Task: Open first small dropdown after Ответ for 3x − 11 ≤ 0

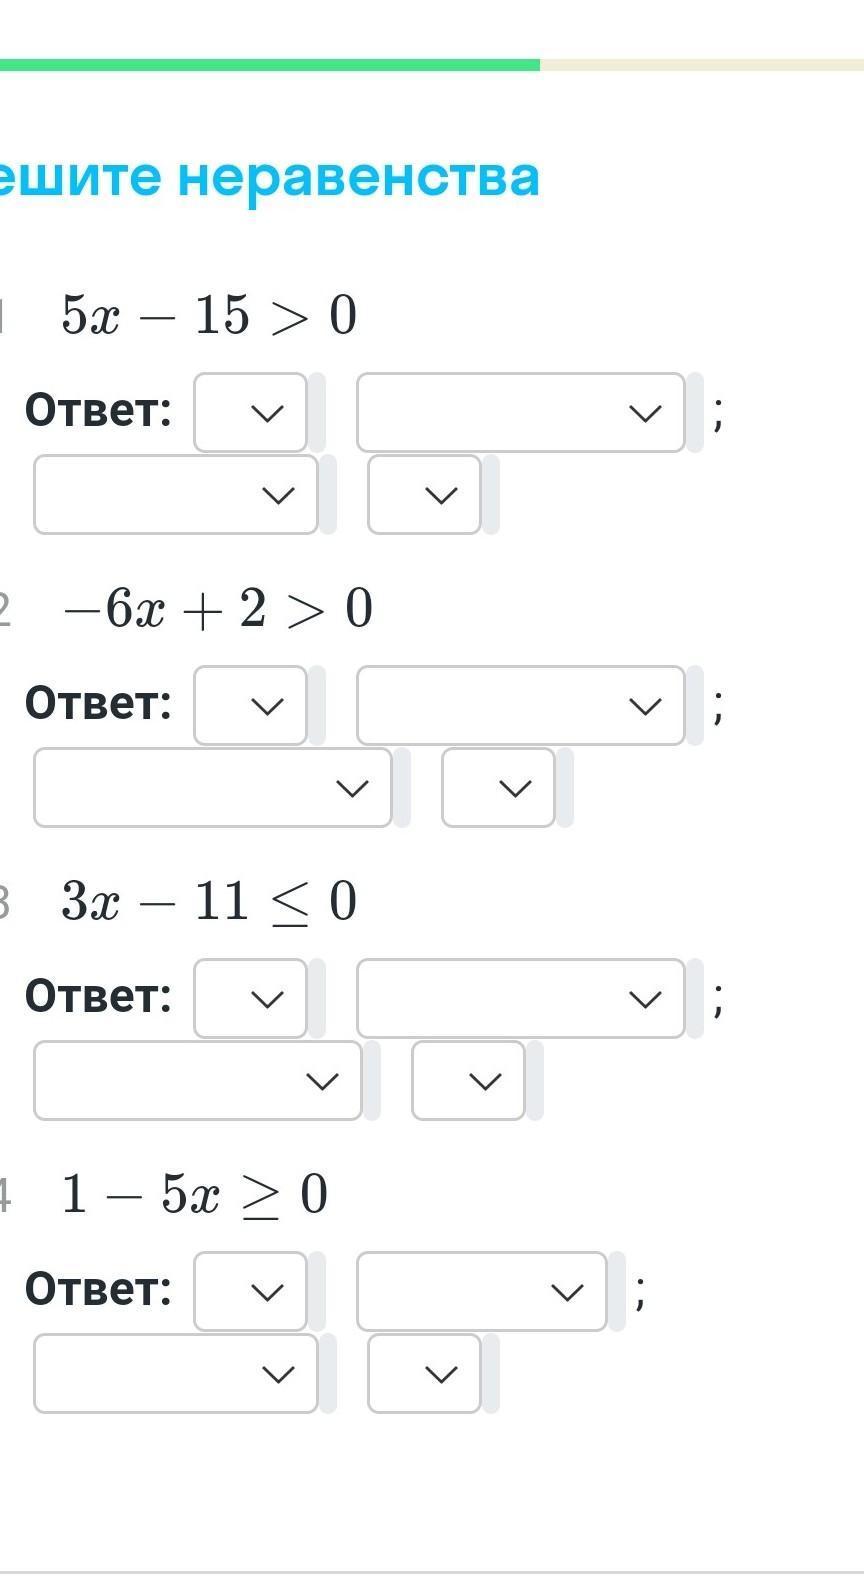Action: (250, 998)
